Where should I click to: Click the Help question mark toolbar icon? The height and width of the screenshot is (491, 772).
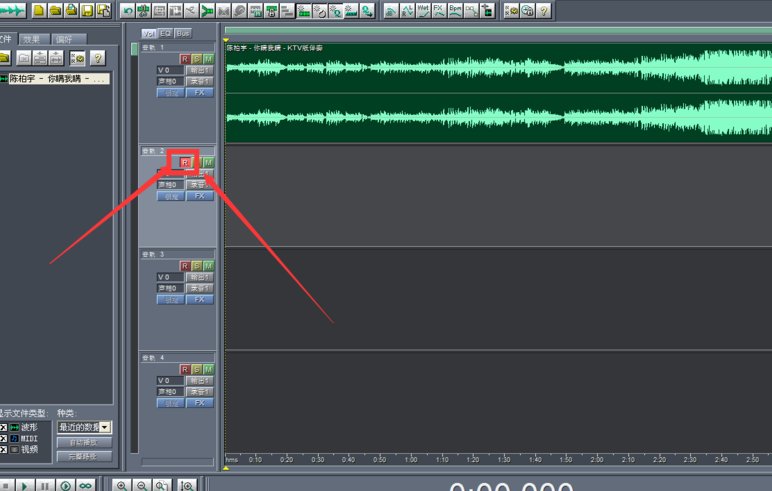click(543, 11)
